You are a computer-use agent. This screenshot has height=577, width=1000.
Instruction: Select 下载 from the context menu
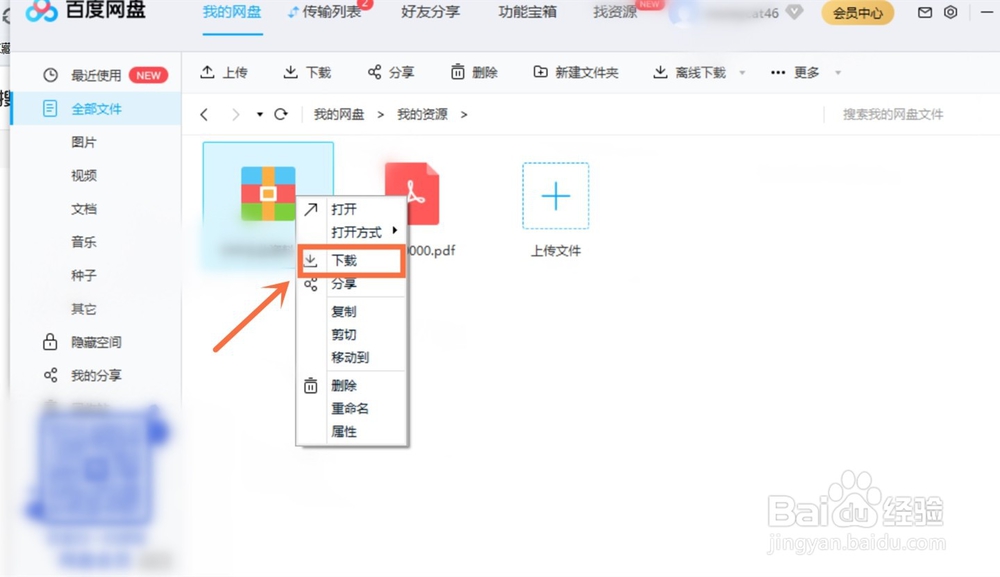[345, 260]
